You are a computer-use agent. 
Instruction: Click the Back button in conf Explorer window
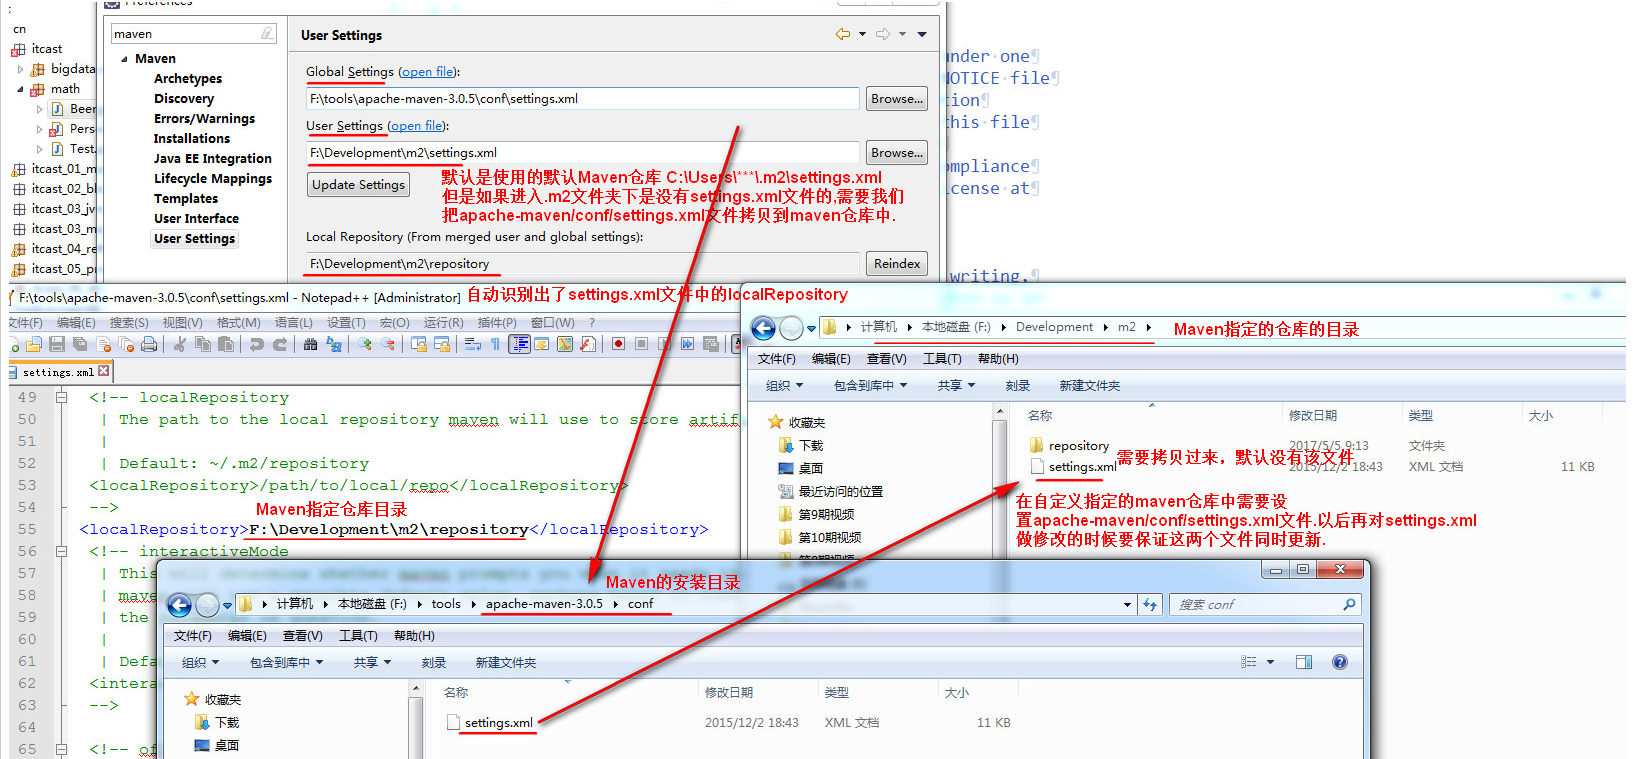pos(179,605)
